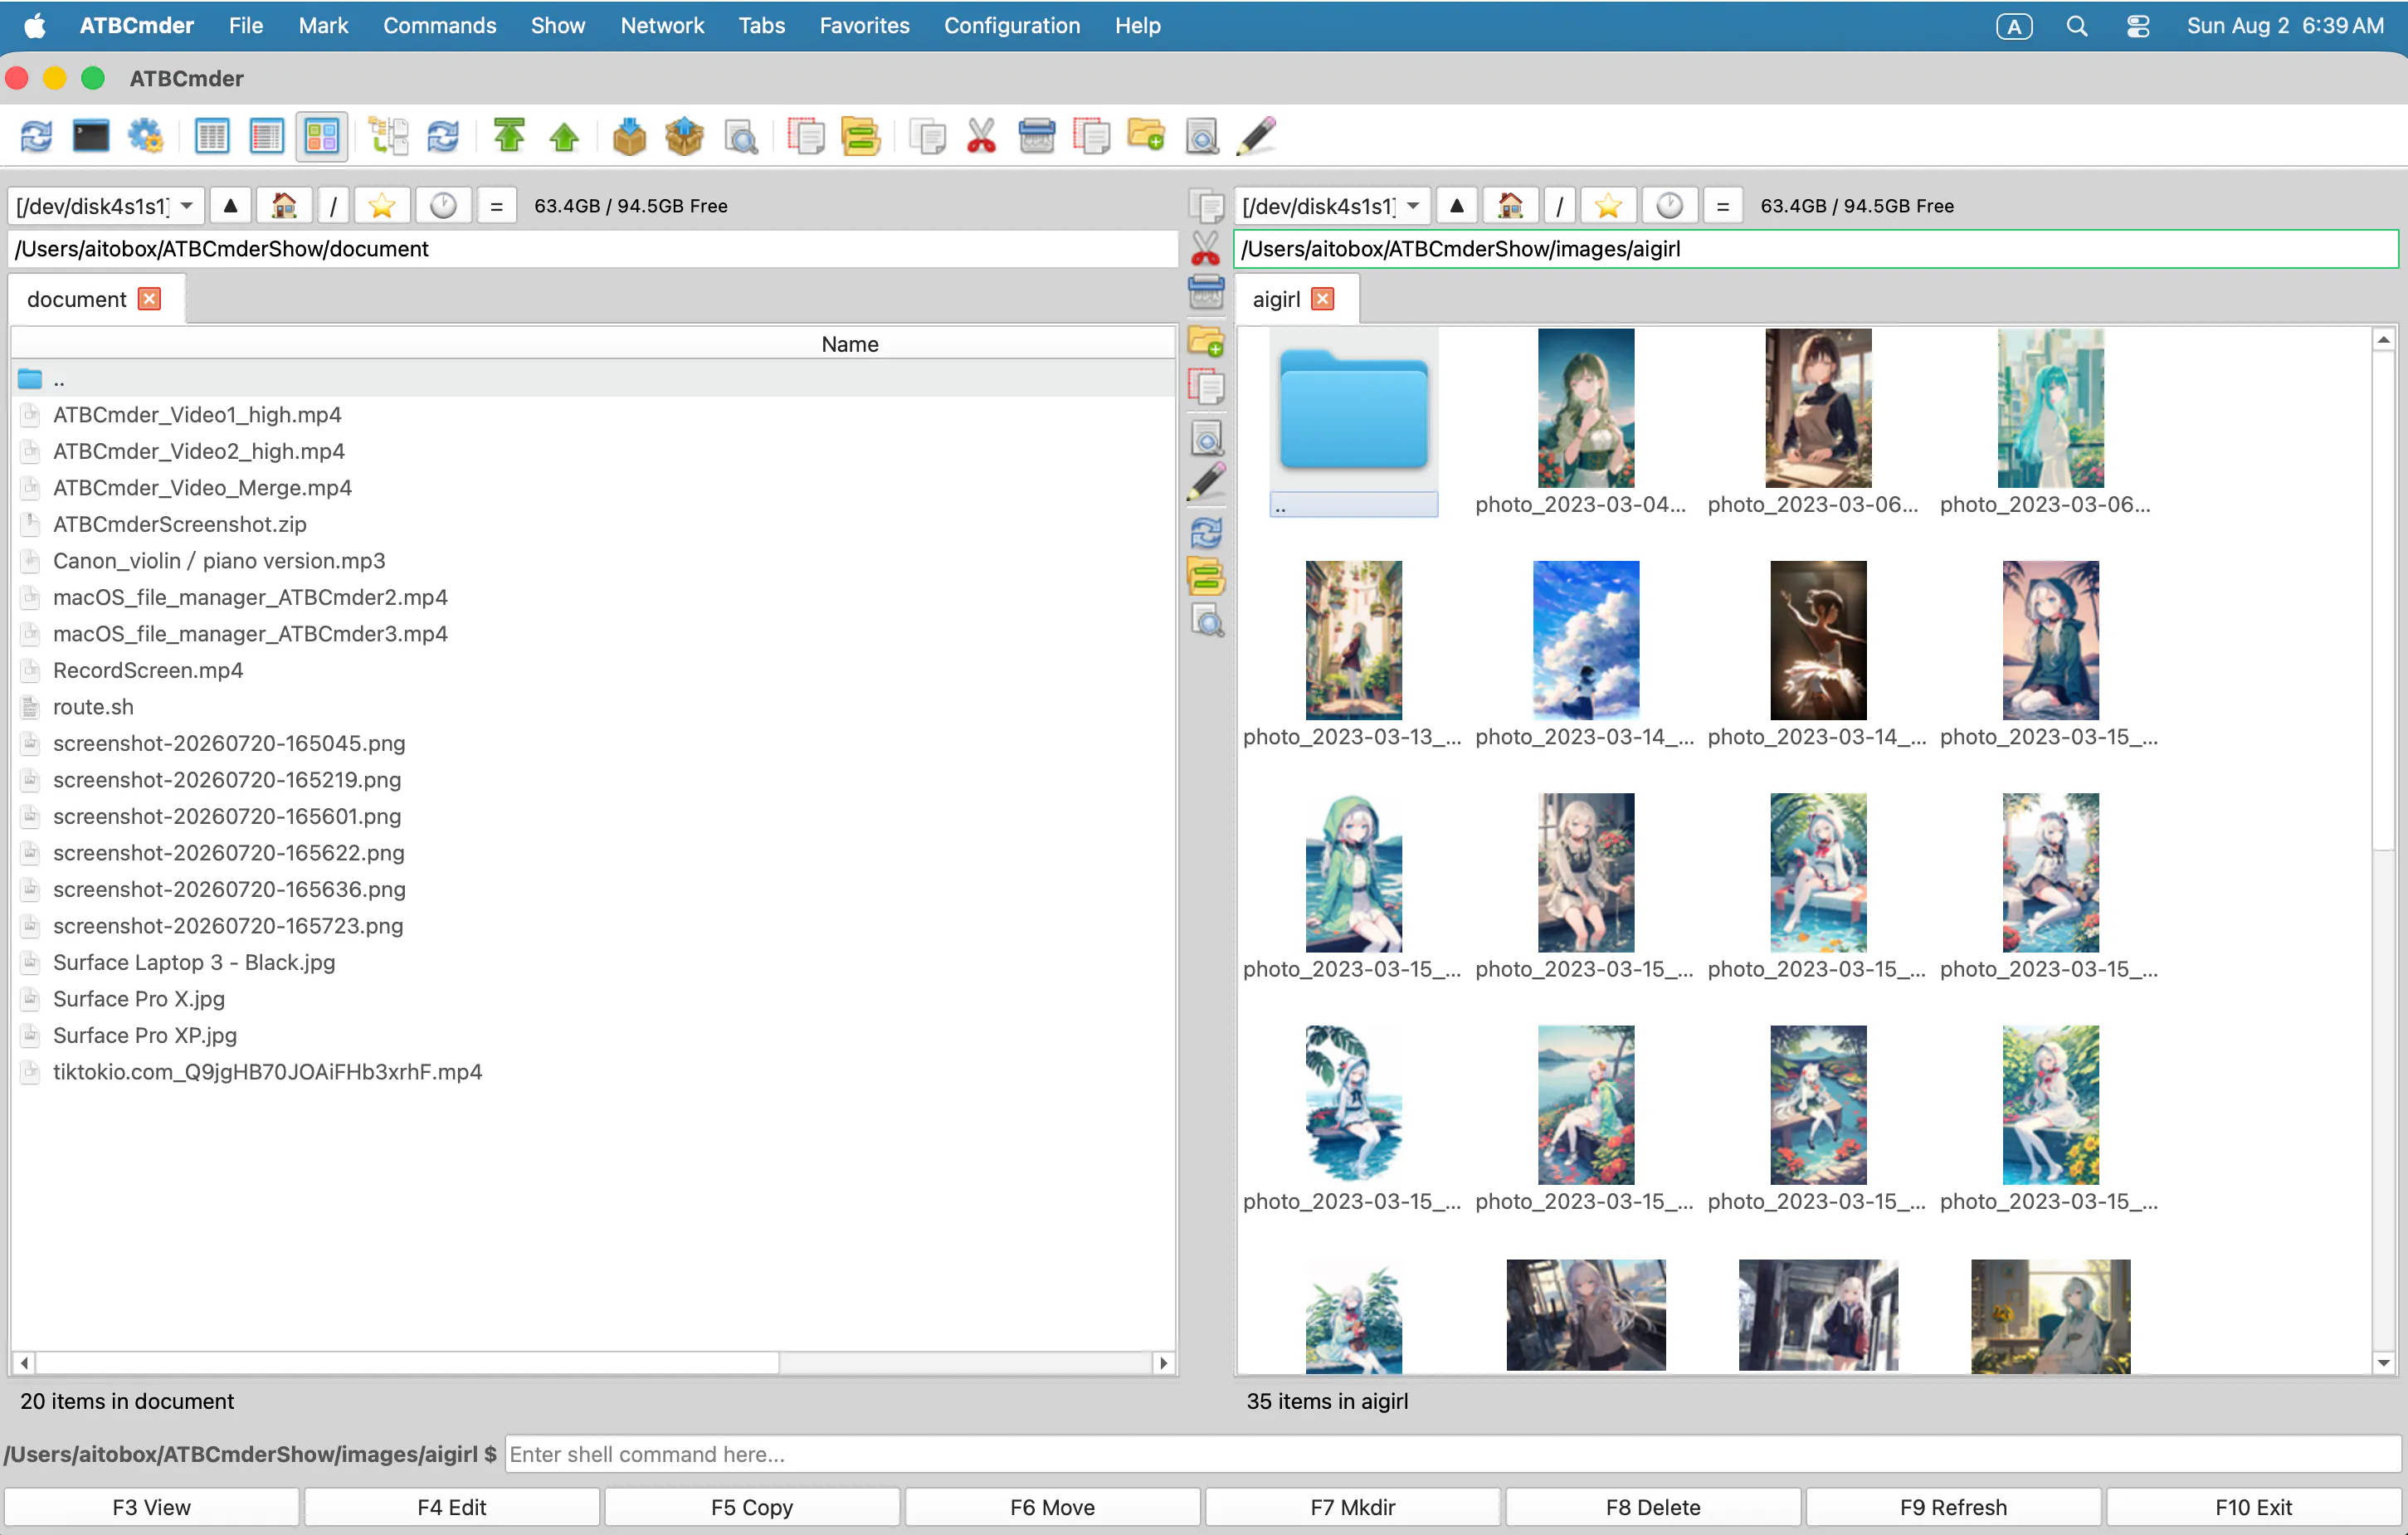Focus the shell command input field
The height and width of the screenshot is (1535, 2408).
[x=1451, y=1454]
